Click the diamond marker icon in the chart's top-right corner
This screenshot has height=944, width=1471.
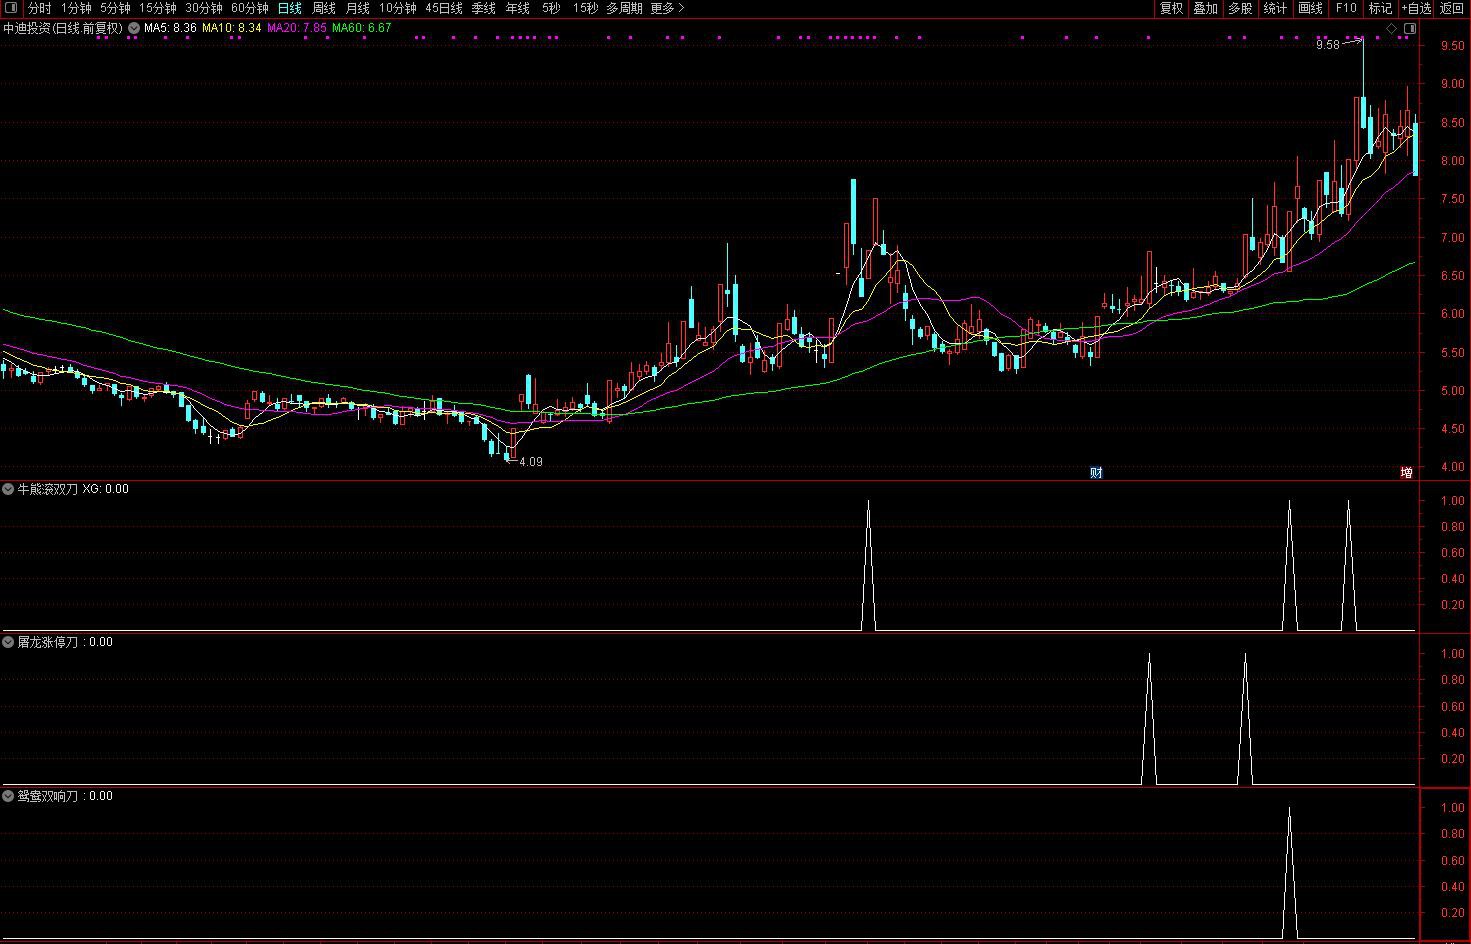point(1392,29)
